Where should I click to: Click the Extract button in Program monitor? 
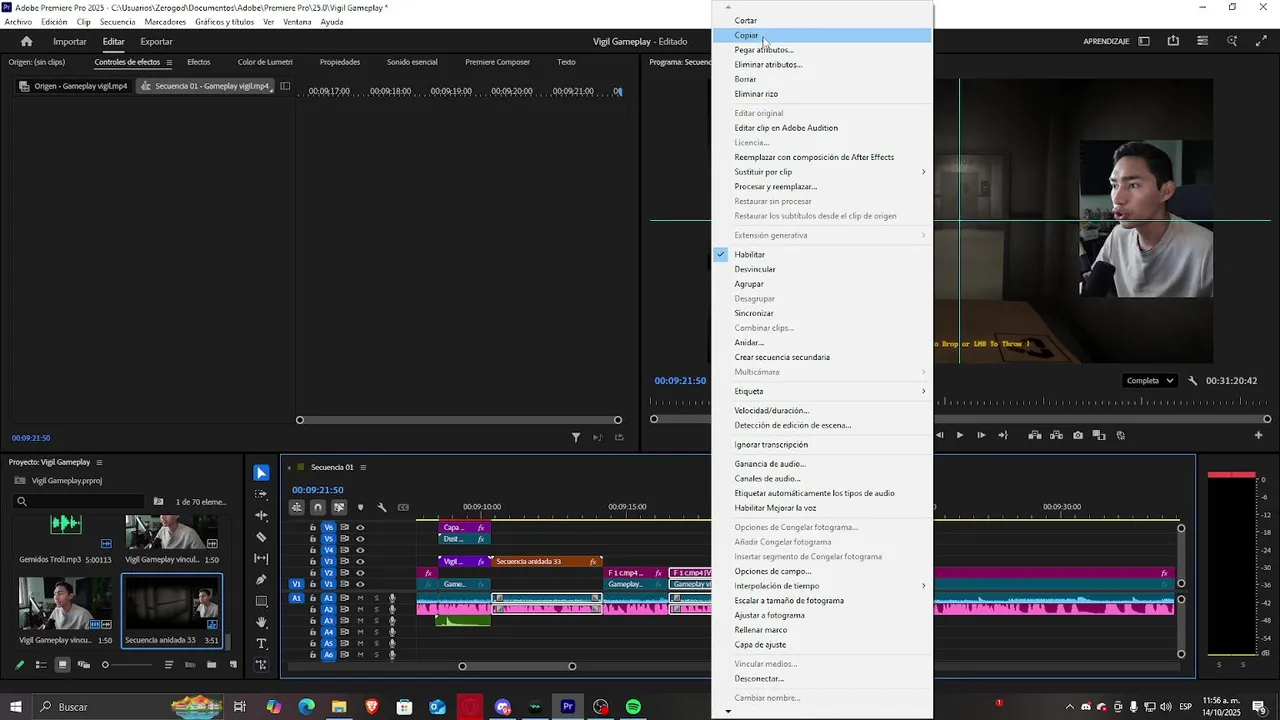tap(1056, 435)
